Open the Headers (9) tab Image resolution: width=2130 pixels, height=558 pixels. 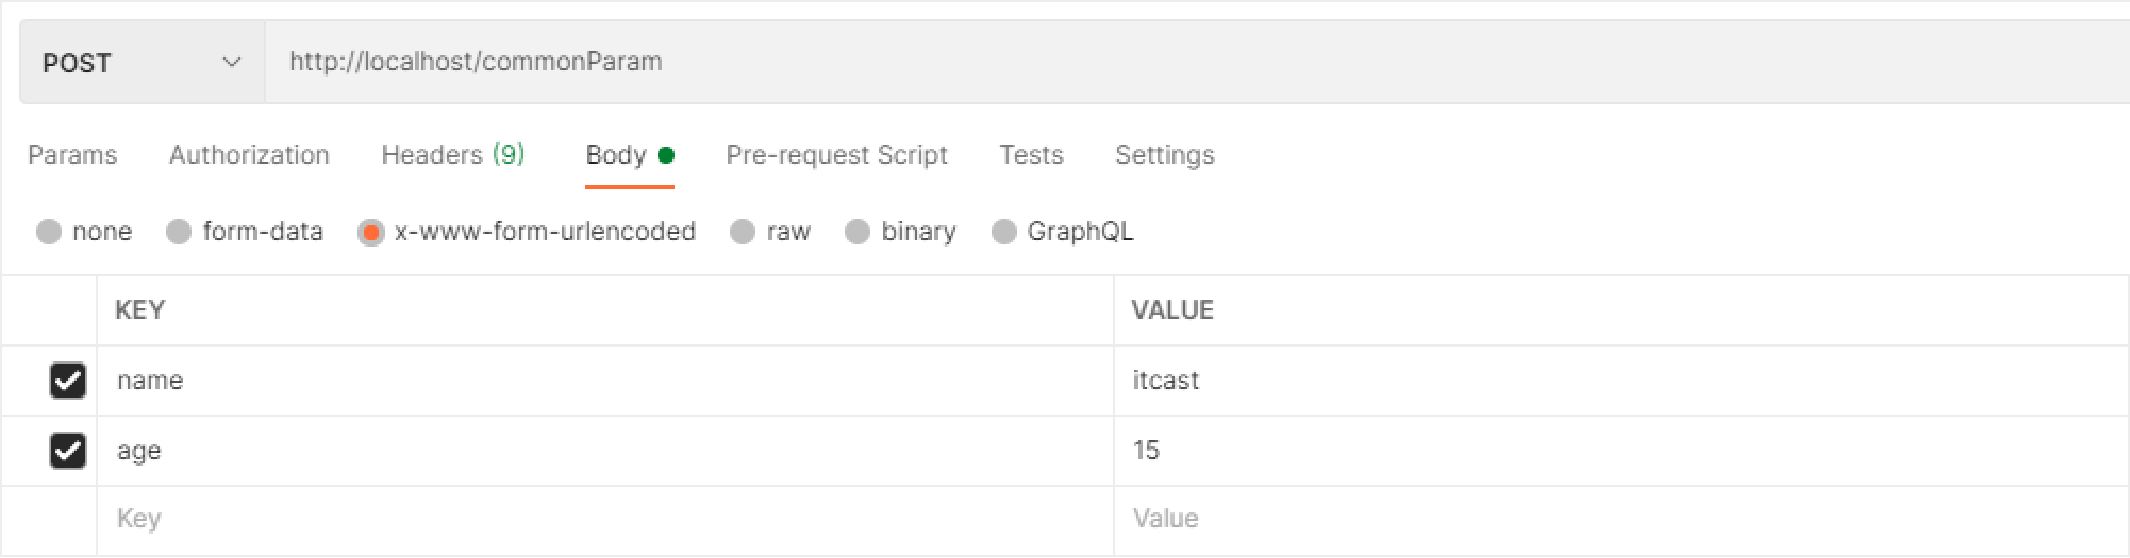[x=452, y=155]
